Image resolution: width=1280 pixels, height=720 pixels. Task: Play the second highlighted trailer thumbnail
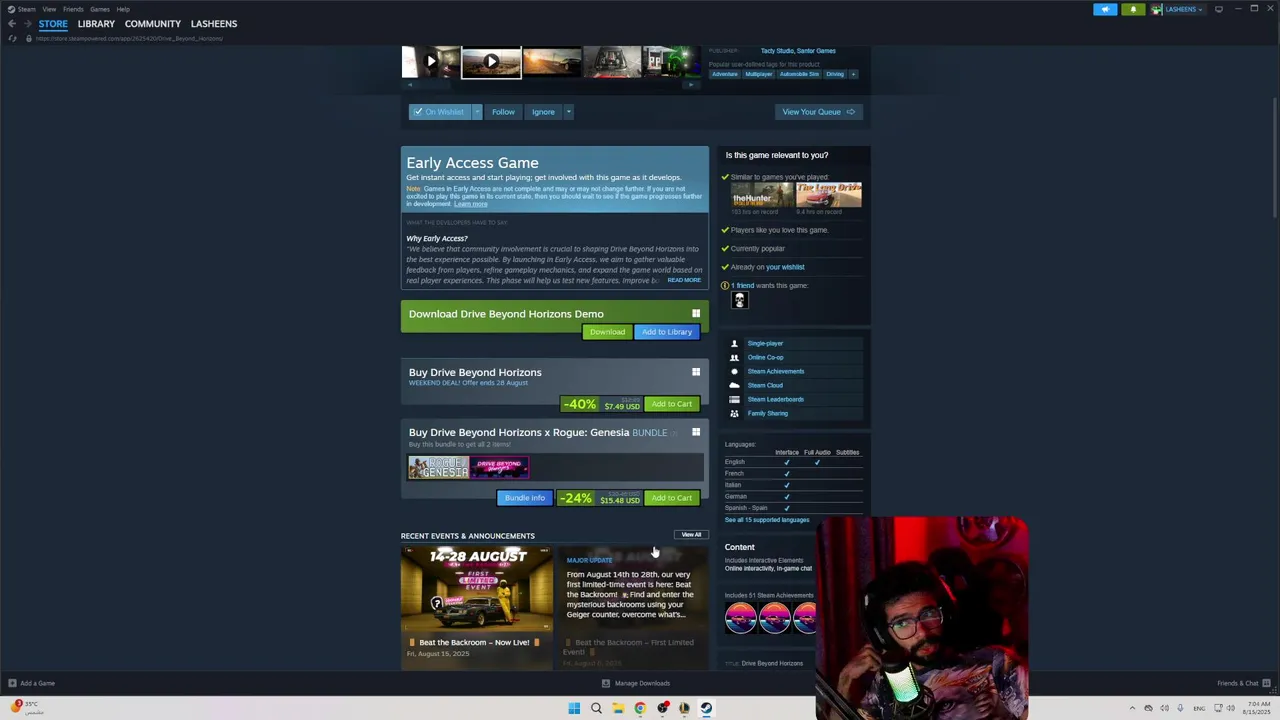coord(491,62)
